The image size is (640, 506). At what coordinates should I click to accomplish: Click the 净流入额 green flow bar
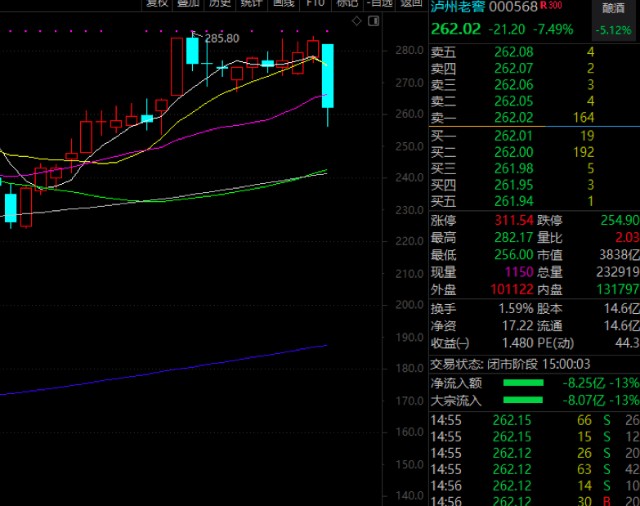pyautogui.click(x=523, y=383)
